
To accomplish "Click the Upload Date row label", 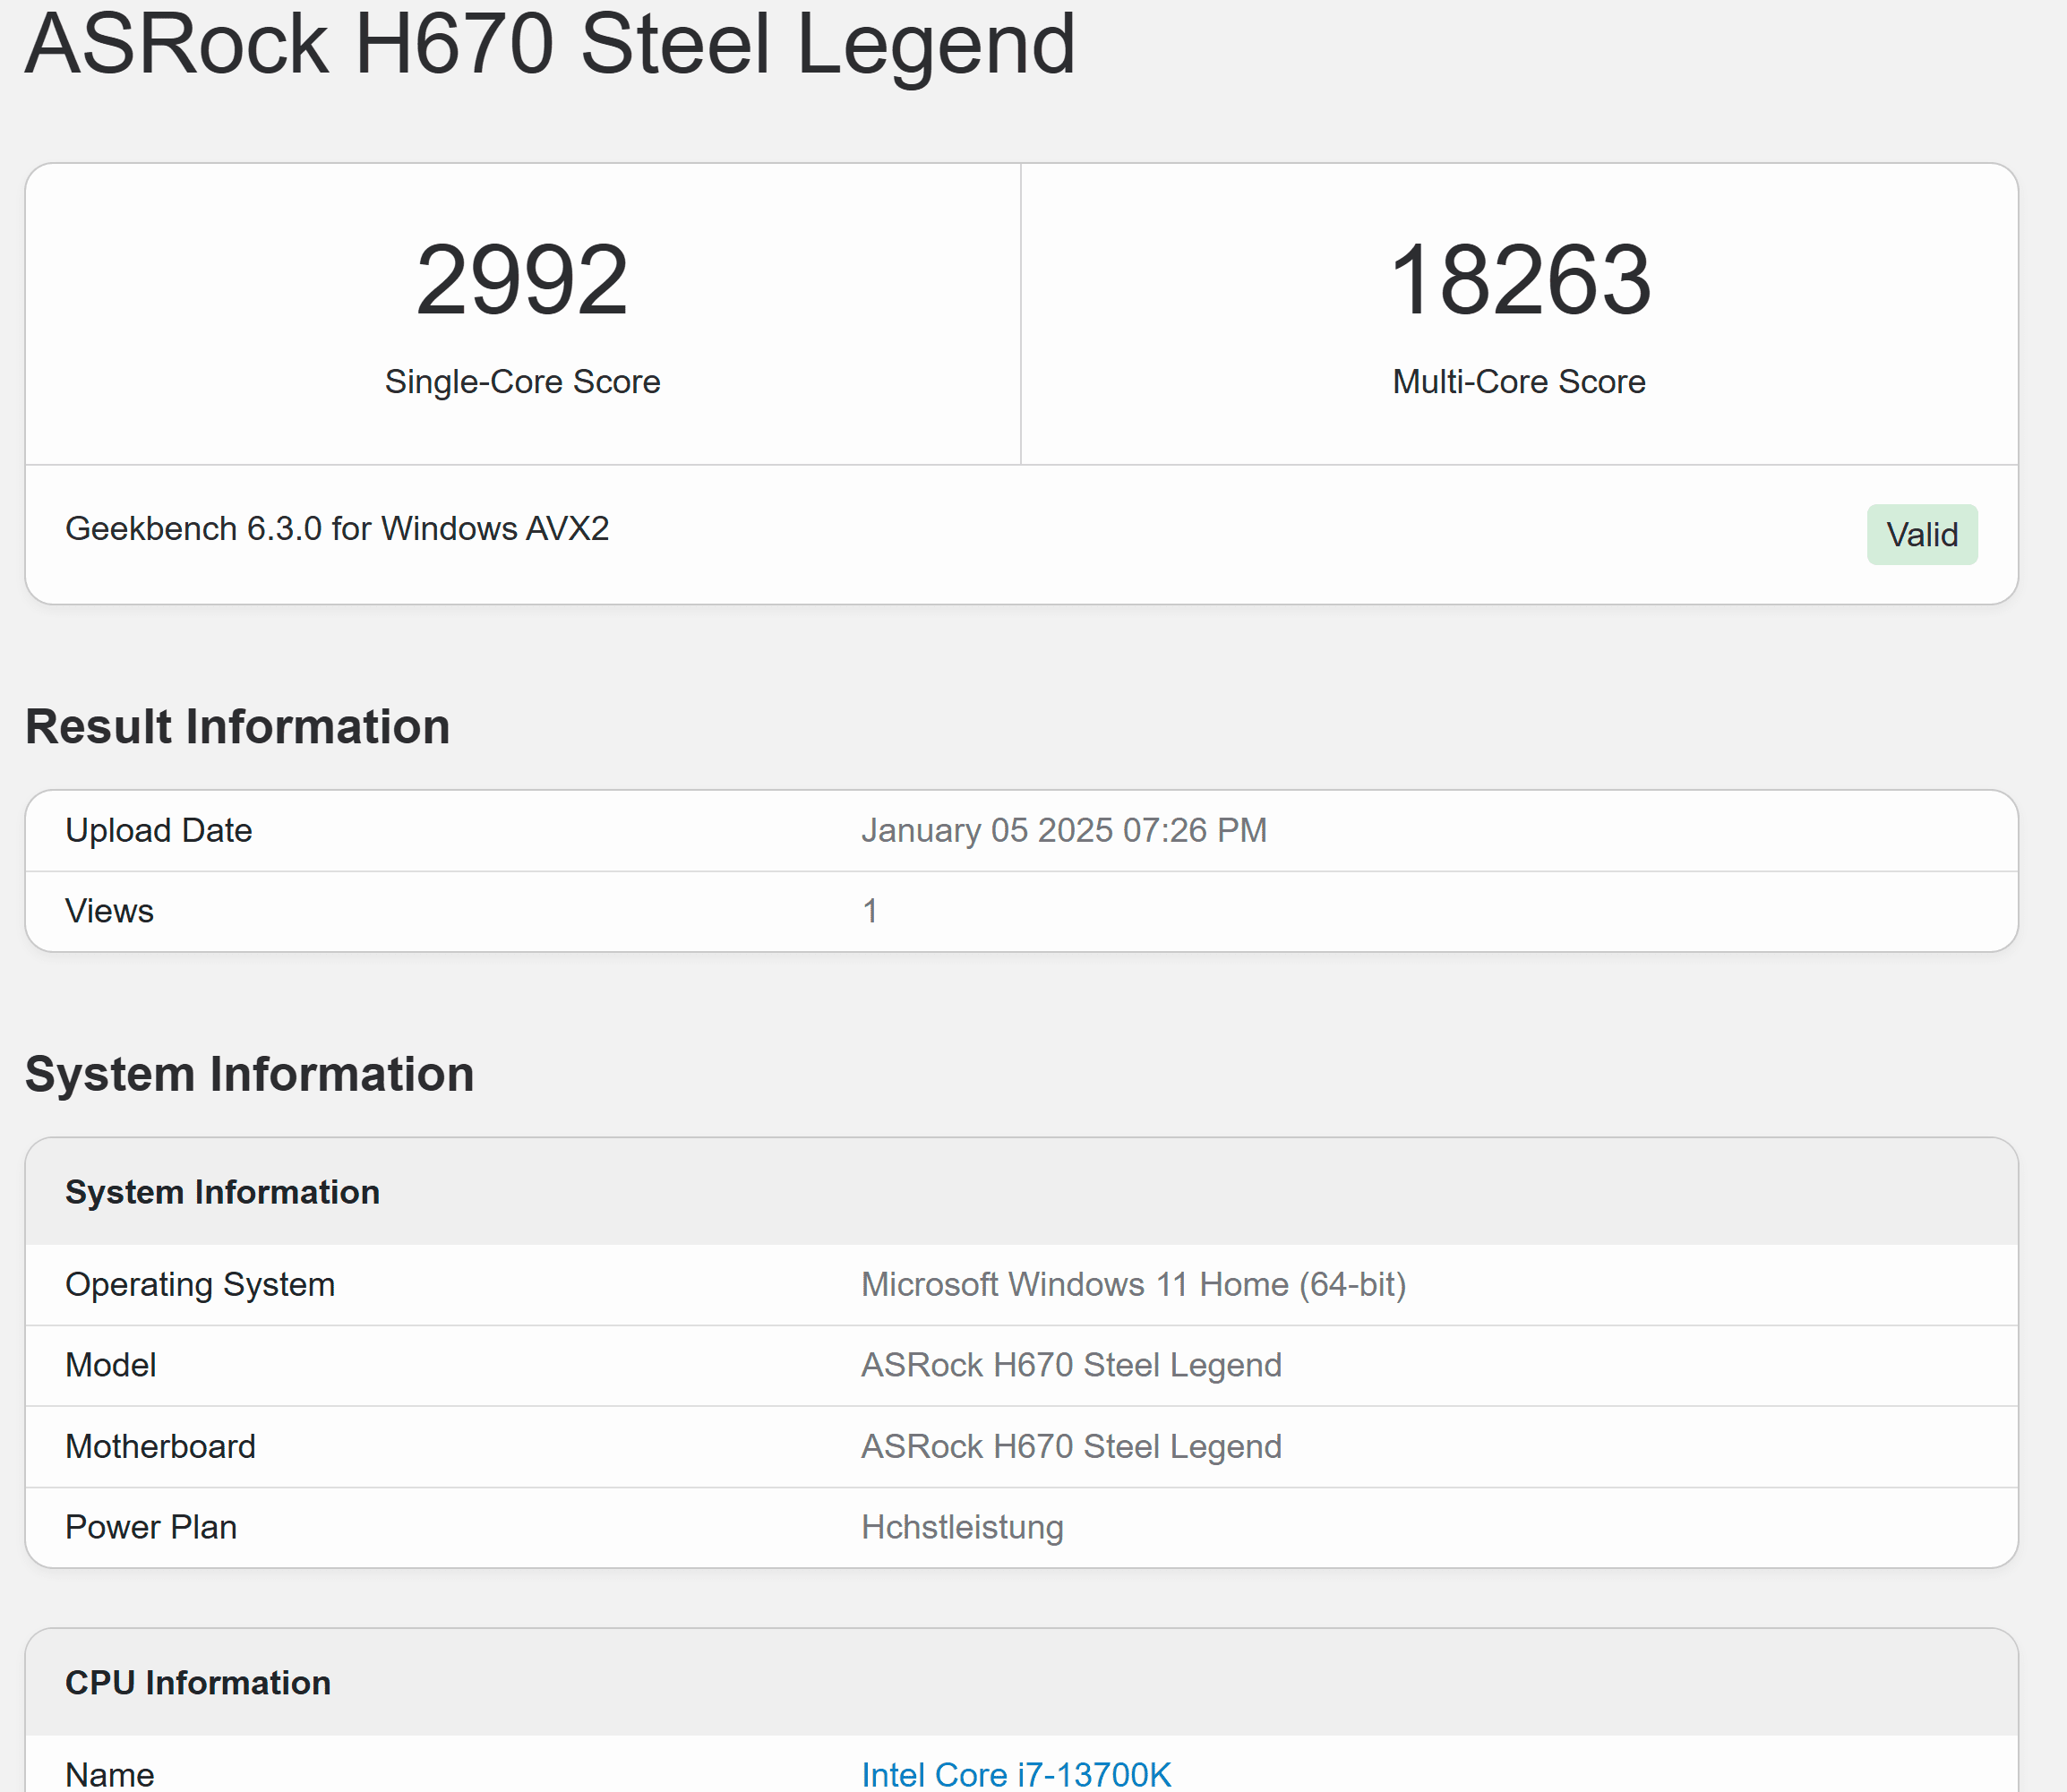I will point(158,830).
